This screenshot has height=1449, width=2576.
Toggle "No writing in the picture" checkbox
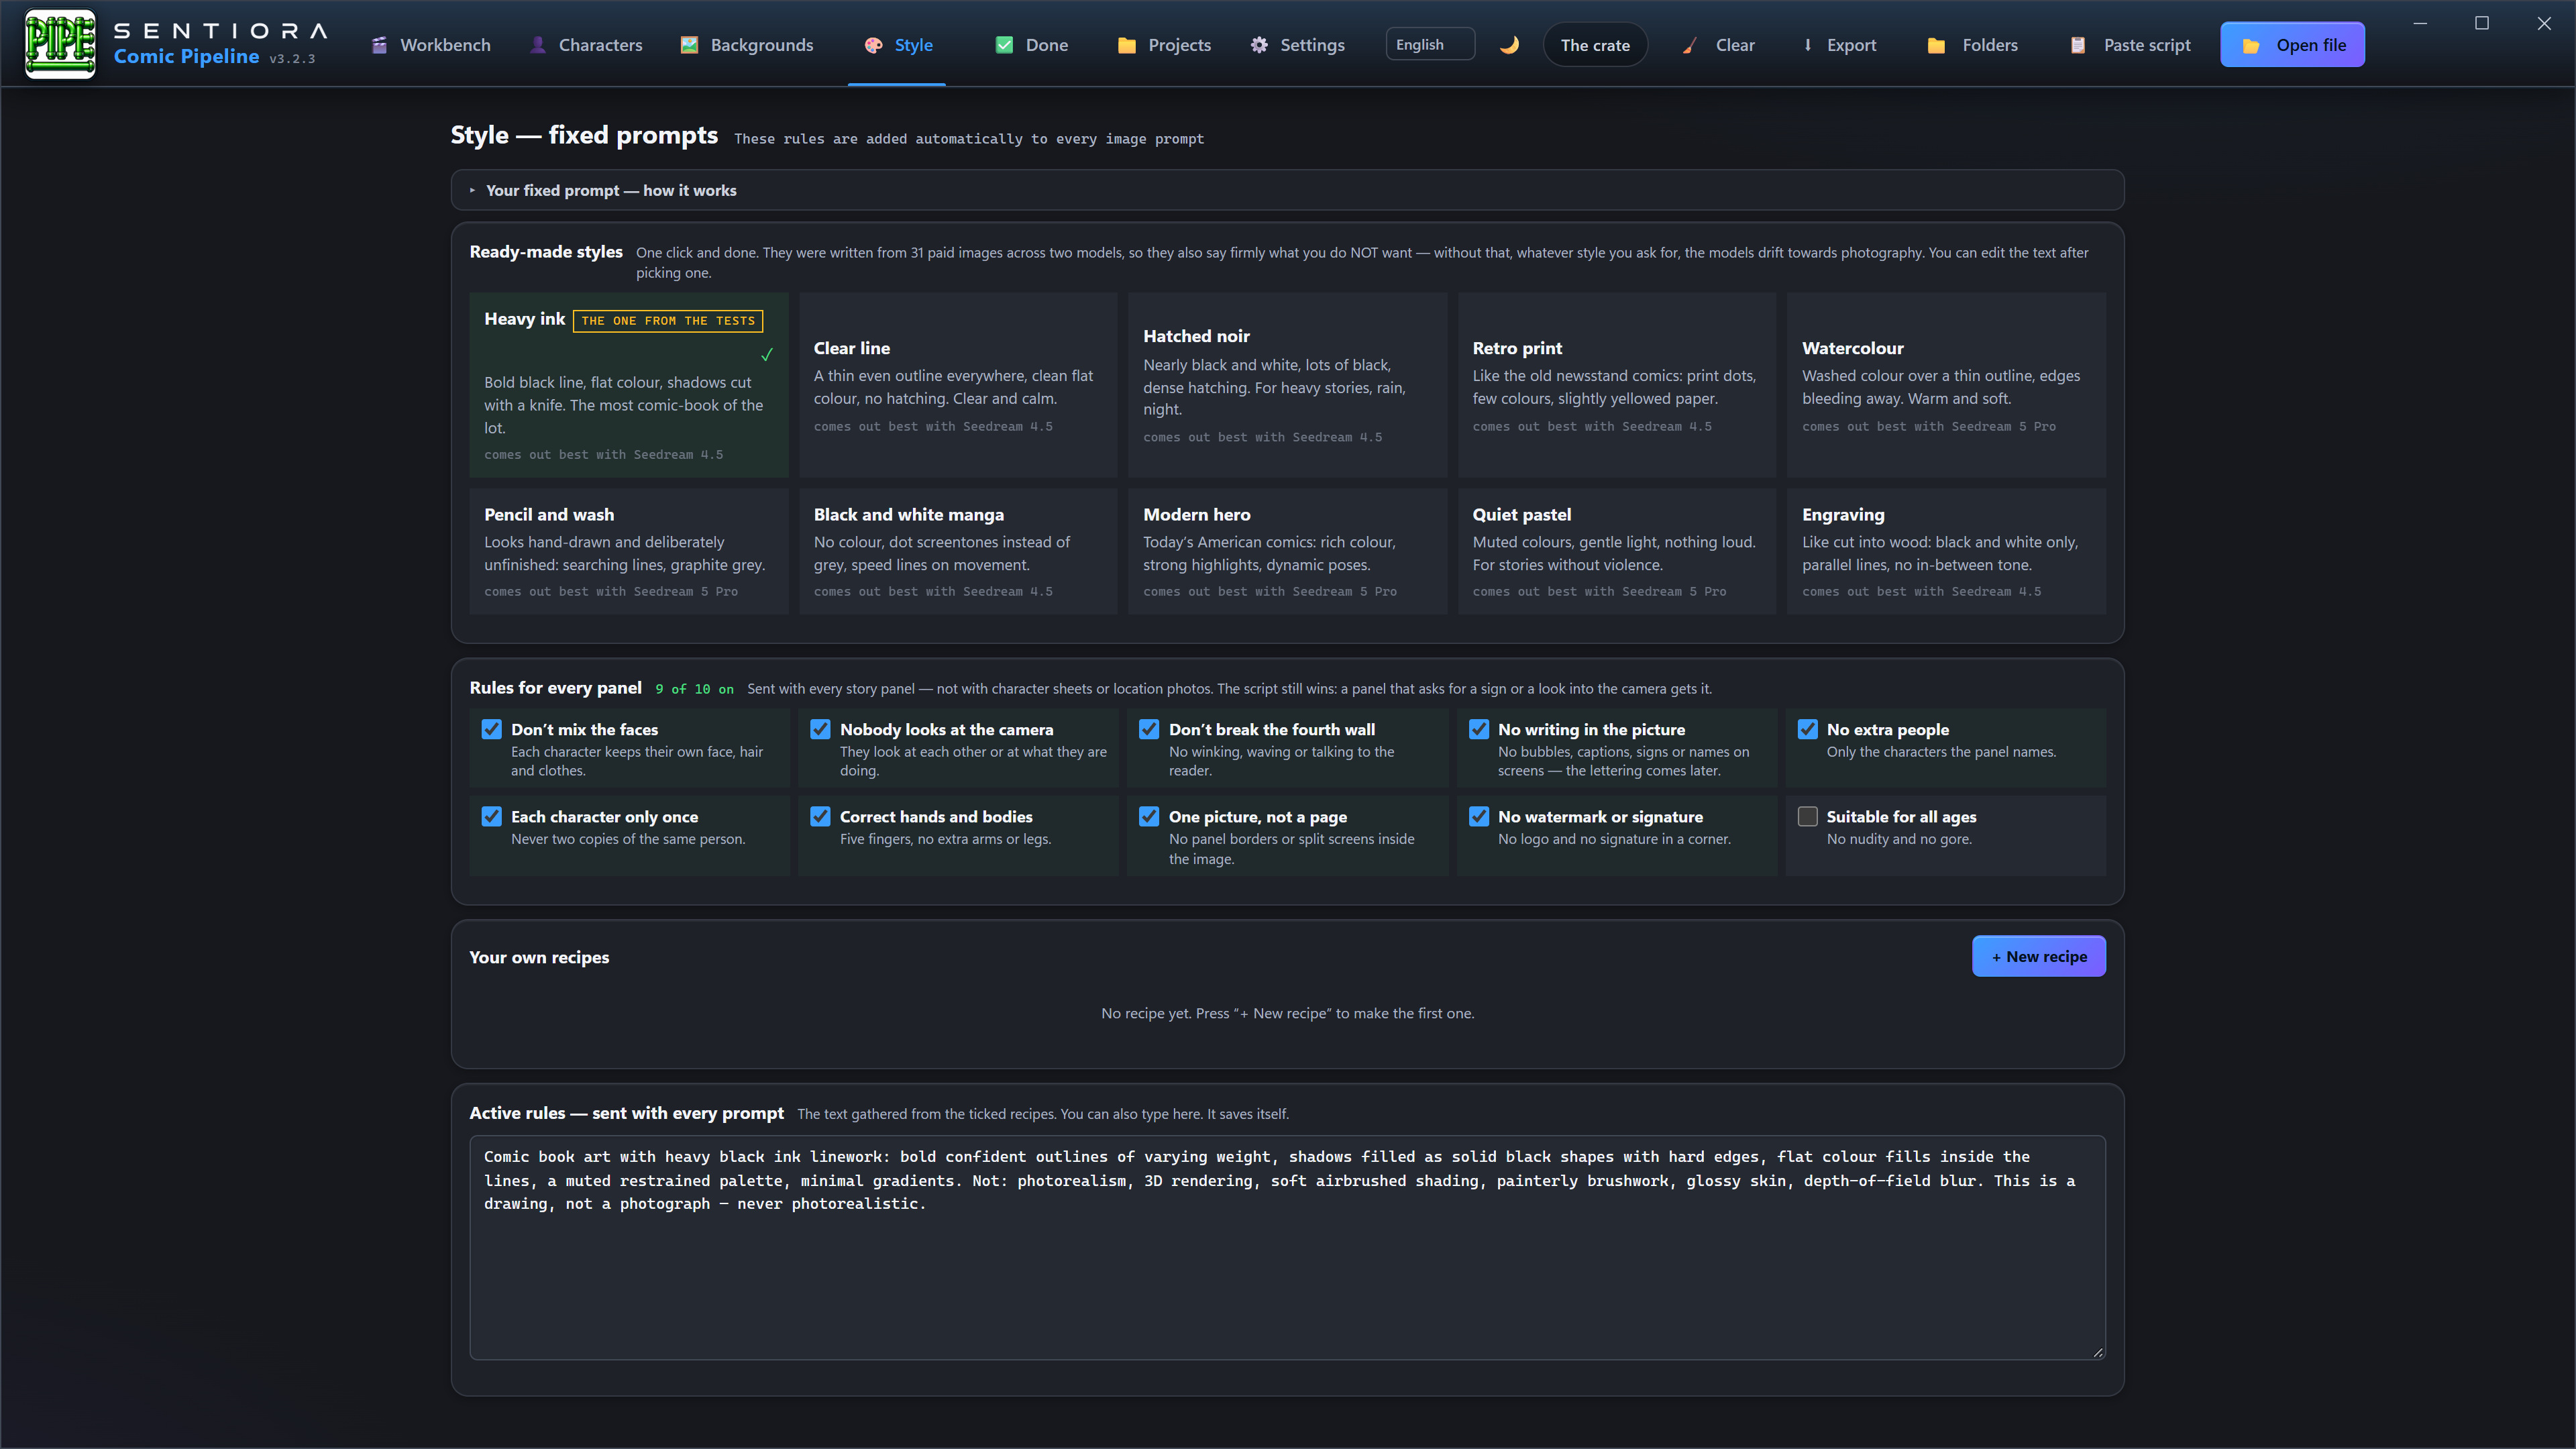1479,729
